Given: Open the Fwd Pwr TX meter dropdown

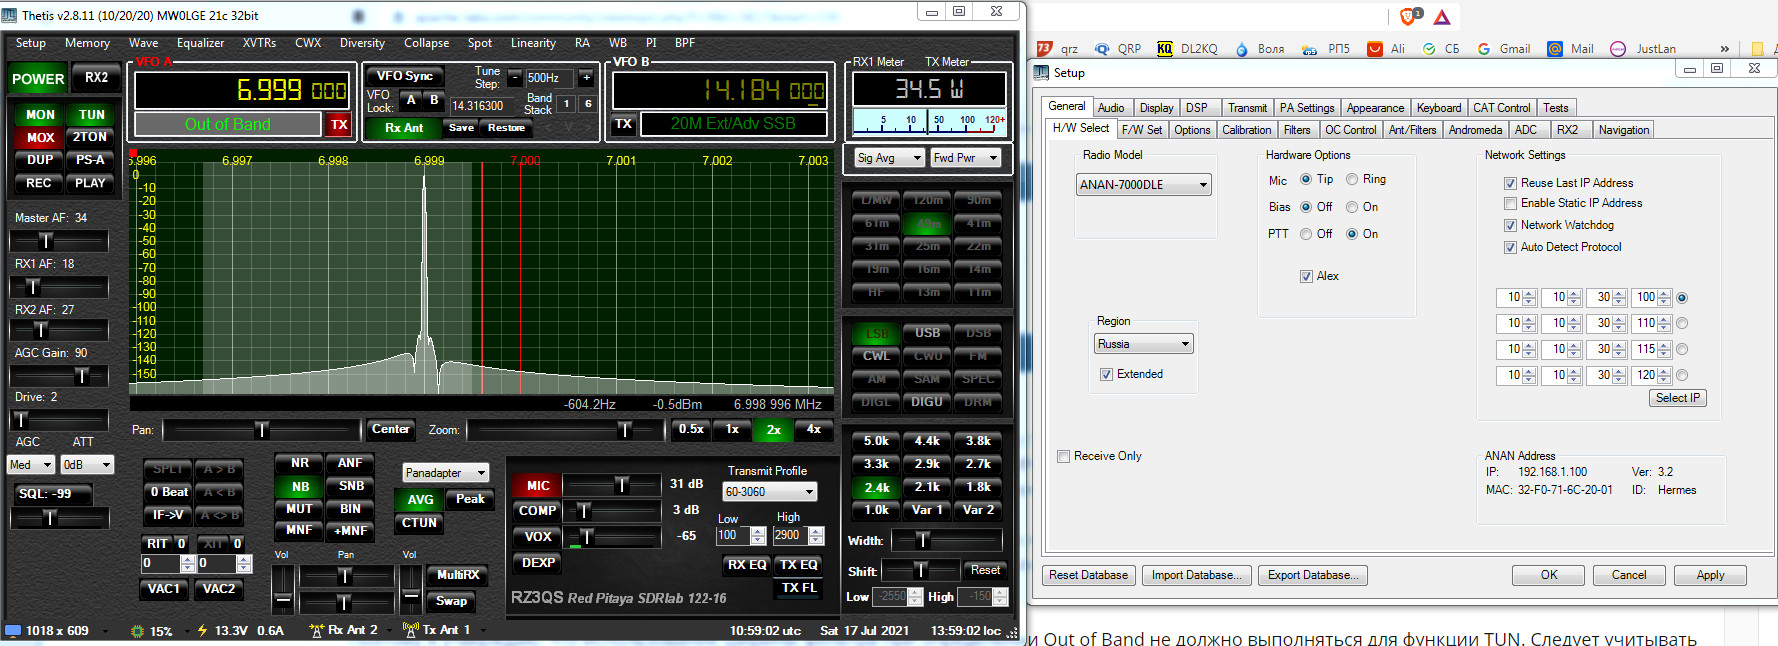Looking at the screenshot, I should (x=965, y=158).
